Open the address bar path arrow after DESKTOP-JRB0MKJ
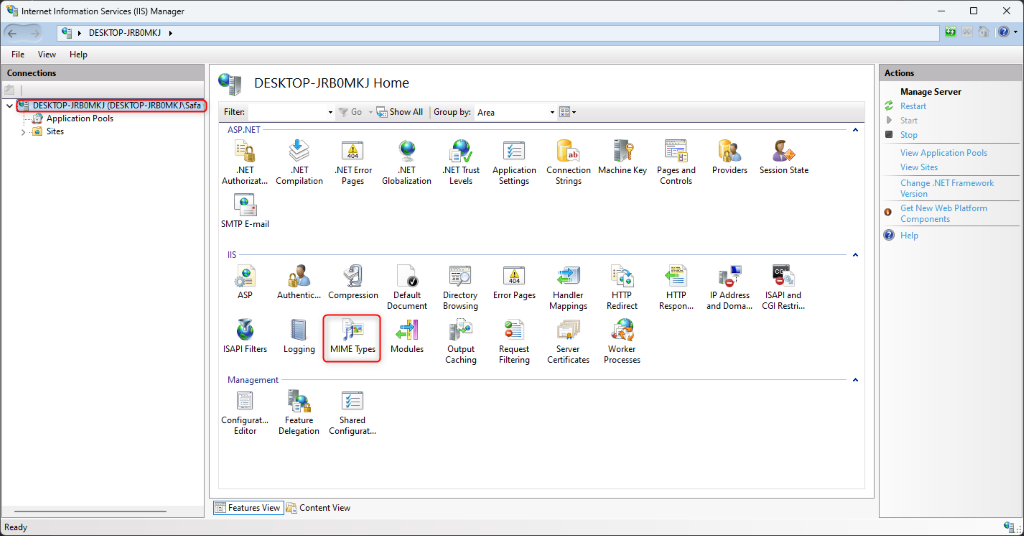1024x536 pixels. point(170,33)
